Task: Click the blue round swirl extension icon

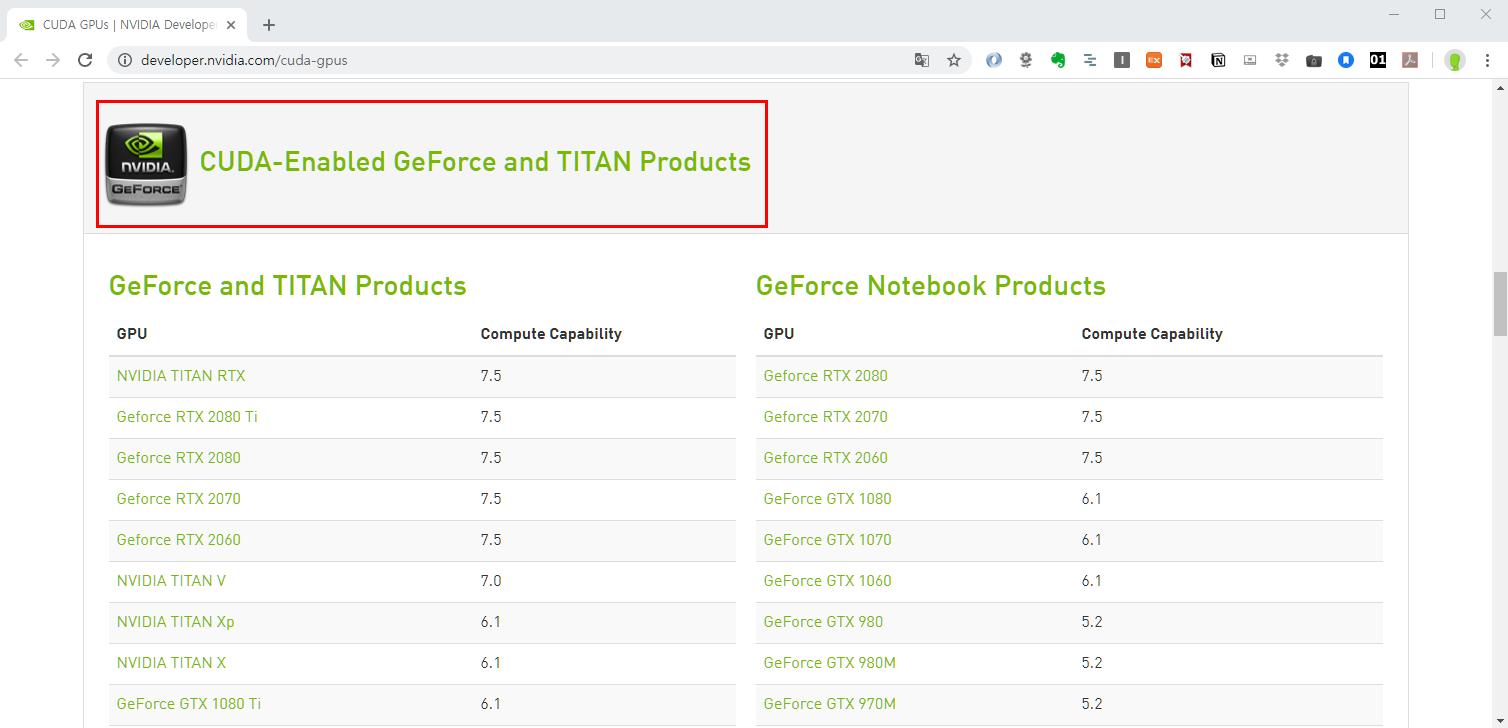Action: pos(994,60)
